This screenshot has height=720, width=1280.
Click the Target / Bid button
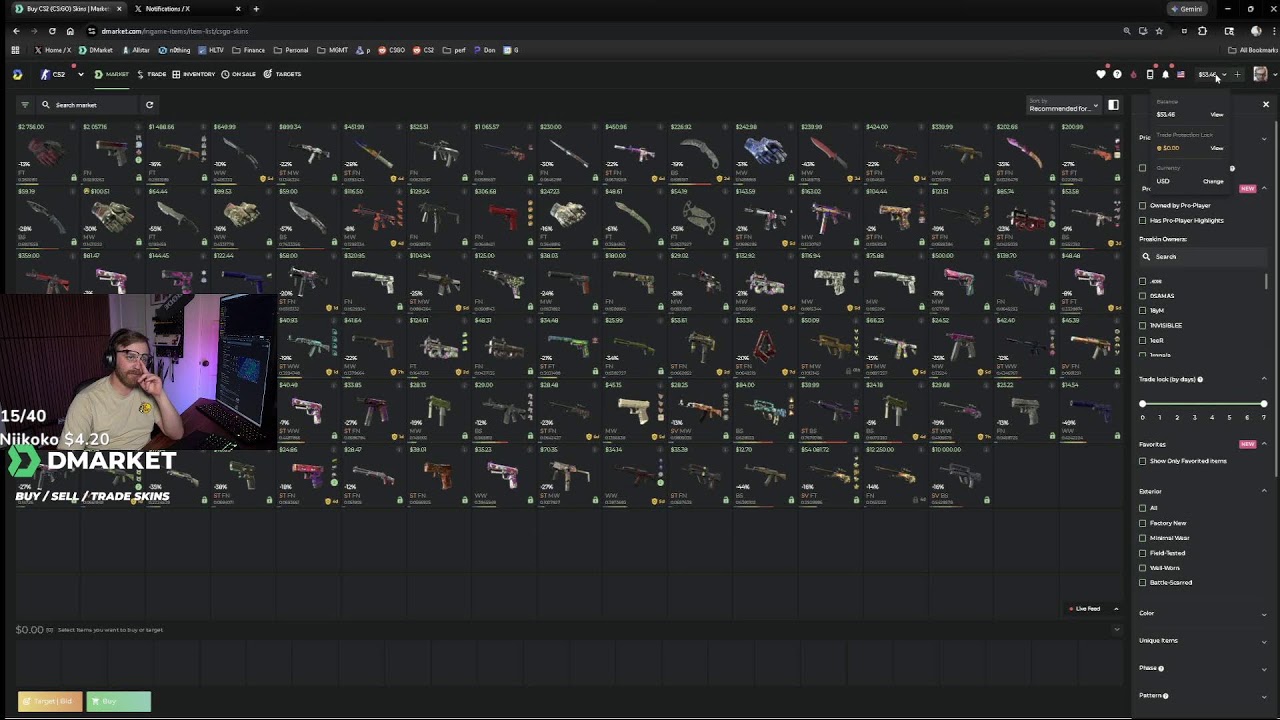point(50,701)
